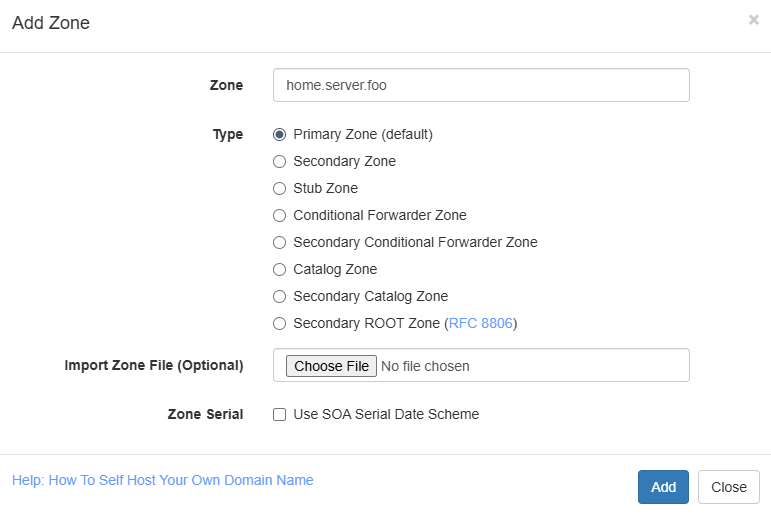Click the 'No file chosen' text
The height and width of the screenshot is (517, 771).
coord(426,366)
